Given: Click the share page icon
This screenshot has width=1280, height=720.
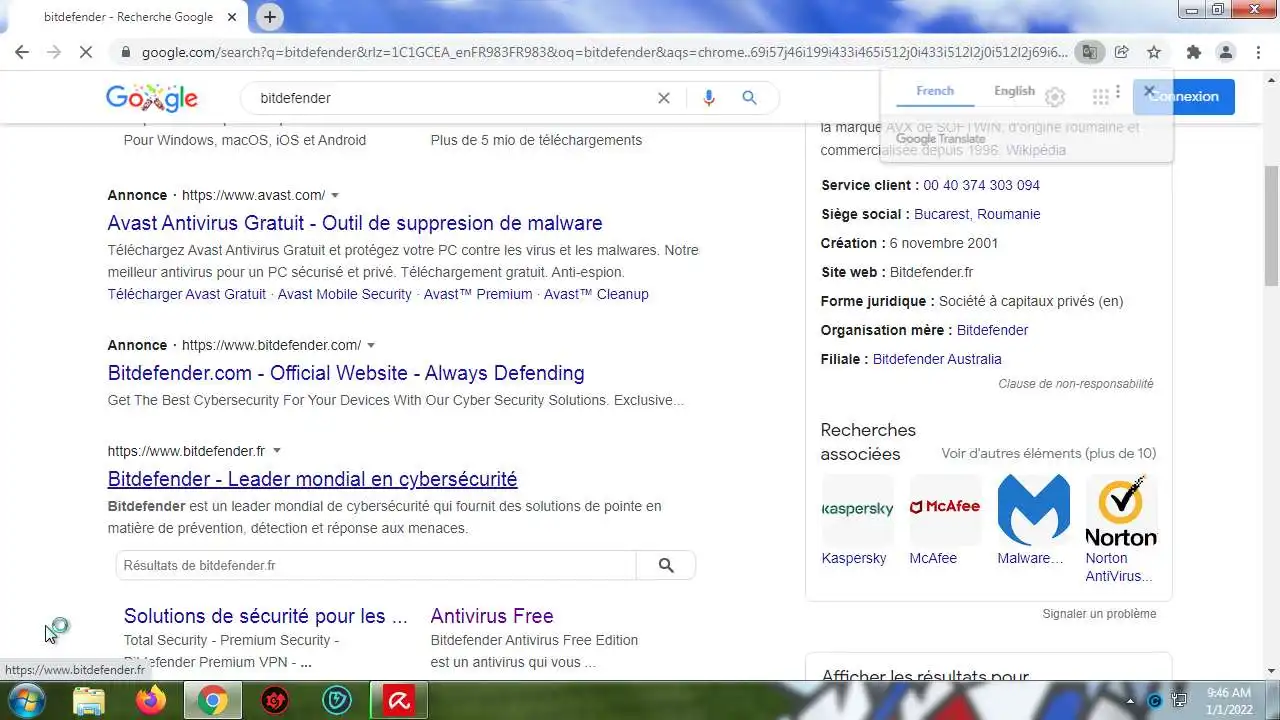Looking at the screenshot, I should click(x=1122, y=52).
